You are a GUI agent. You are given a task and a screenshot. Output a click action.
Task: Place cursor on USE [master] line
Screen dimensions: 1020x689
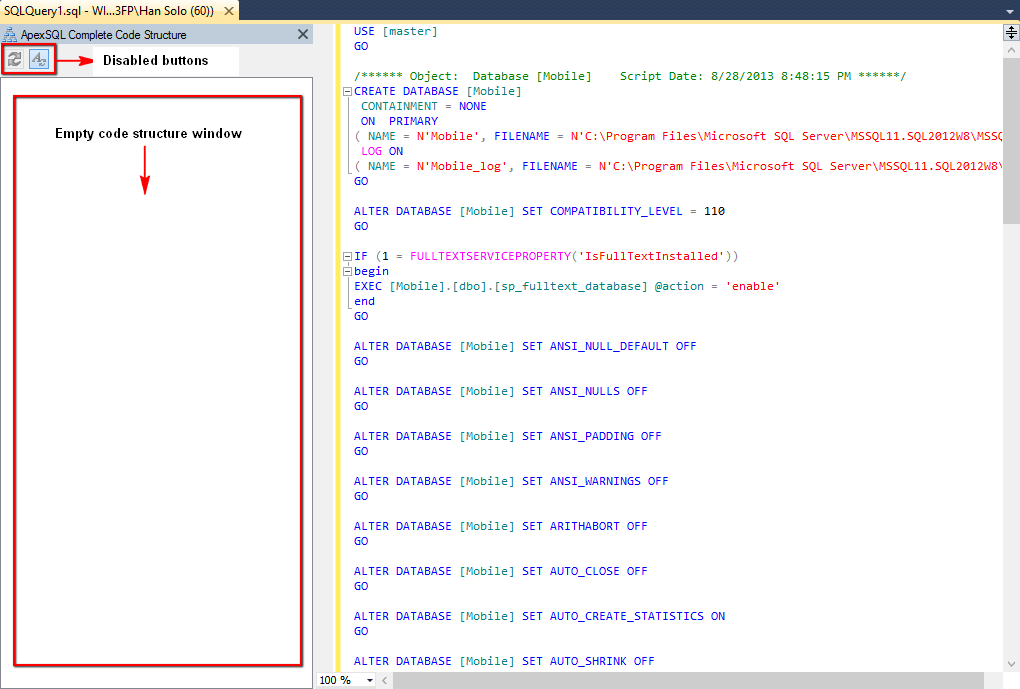click(x=396, y=32)
